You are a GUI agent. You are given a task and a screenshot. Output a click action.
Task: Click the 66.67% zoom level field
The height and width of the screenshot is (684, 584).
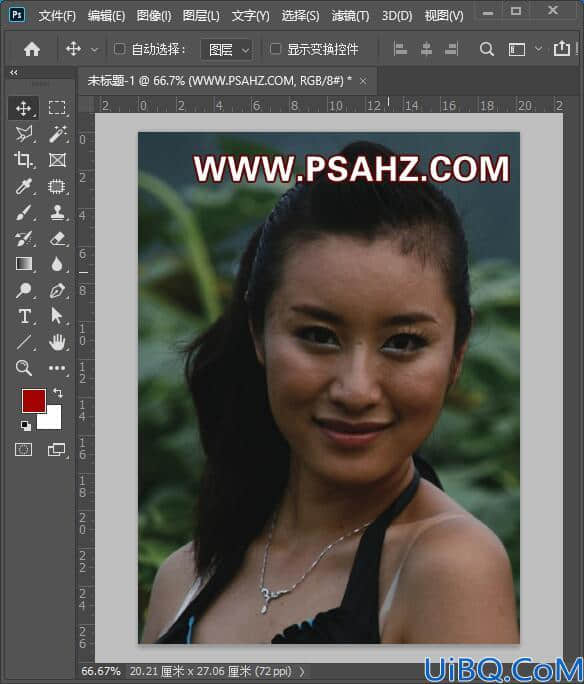click(x=101, y=671)
